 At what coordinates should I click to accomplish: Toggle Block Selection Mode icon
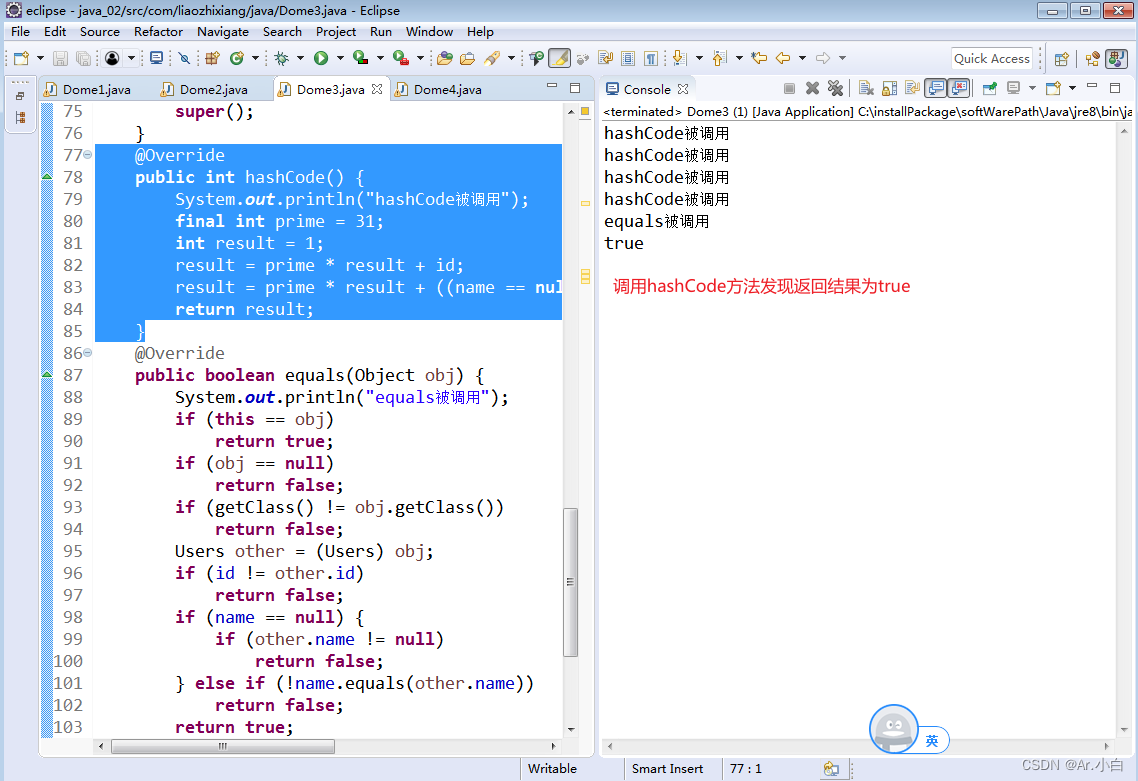click(629, 58)
